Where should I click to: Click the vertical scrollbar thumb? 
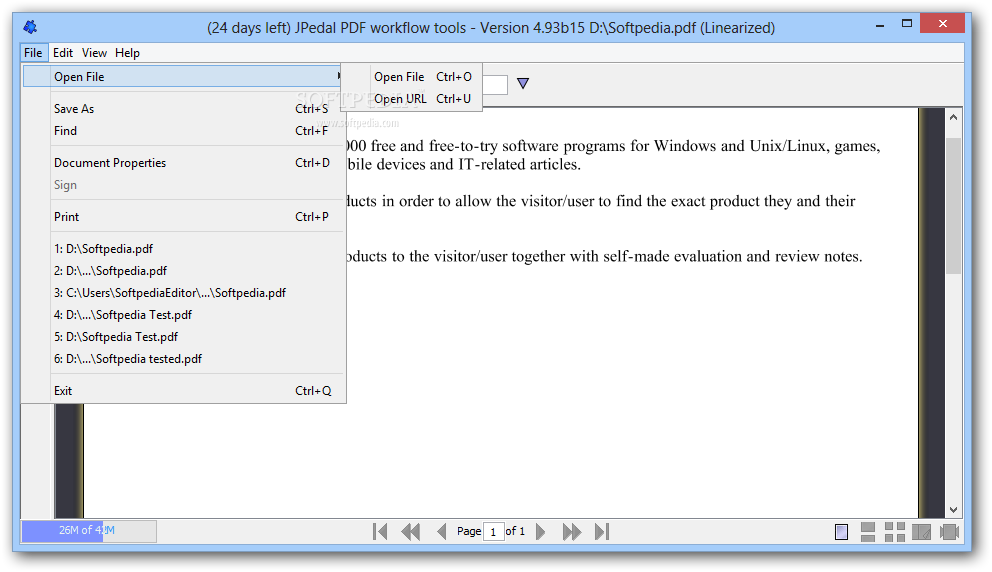point(953,206)
